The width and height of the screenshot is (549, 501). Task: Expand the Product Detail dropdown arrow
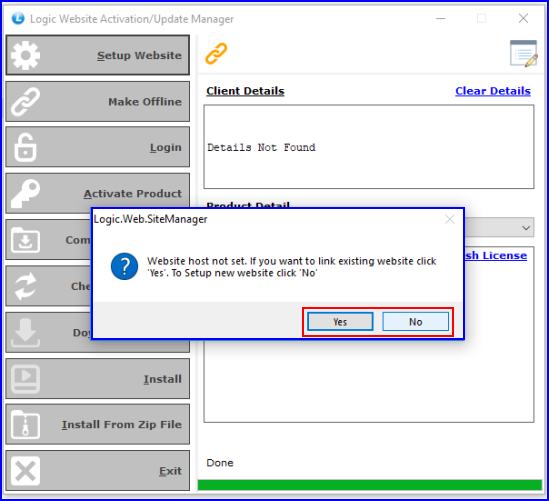(526, 228)
